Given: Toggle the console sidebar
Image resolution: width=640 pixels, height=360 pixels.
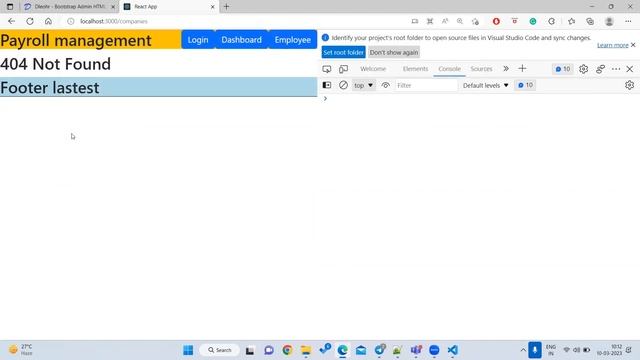Looking at the screenshot, I should click(x=327, y=85).
